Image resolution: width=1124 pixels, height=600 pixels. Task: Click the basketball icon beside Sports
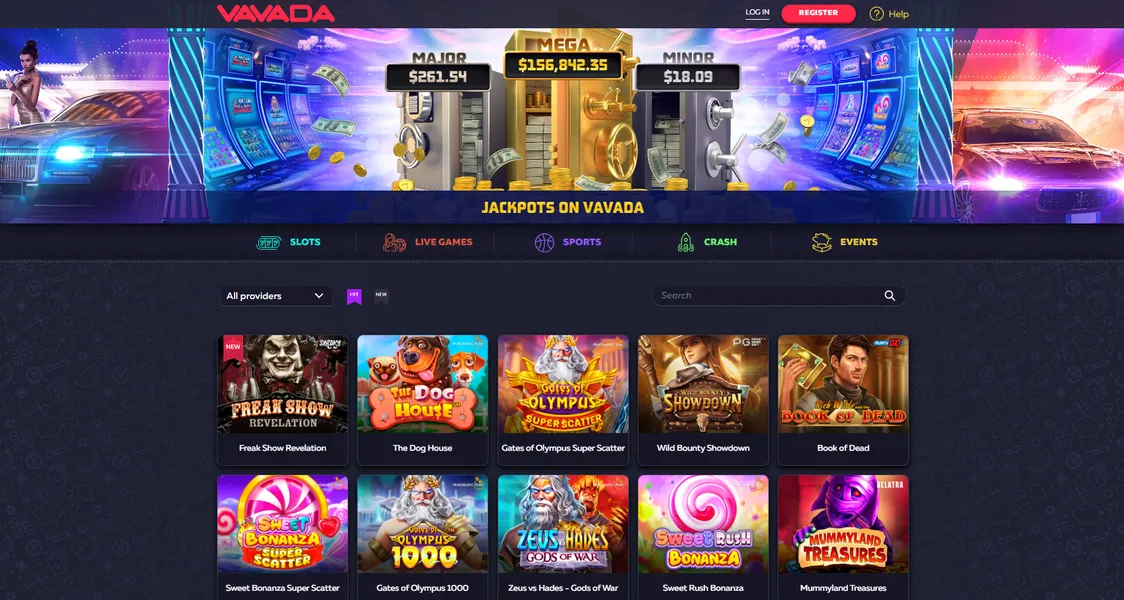pos(545,242)
